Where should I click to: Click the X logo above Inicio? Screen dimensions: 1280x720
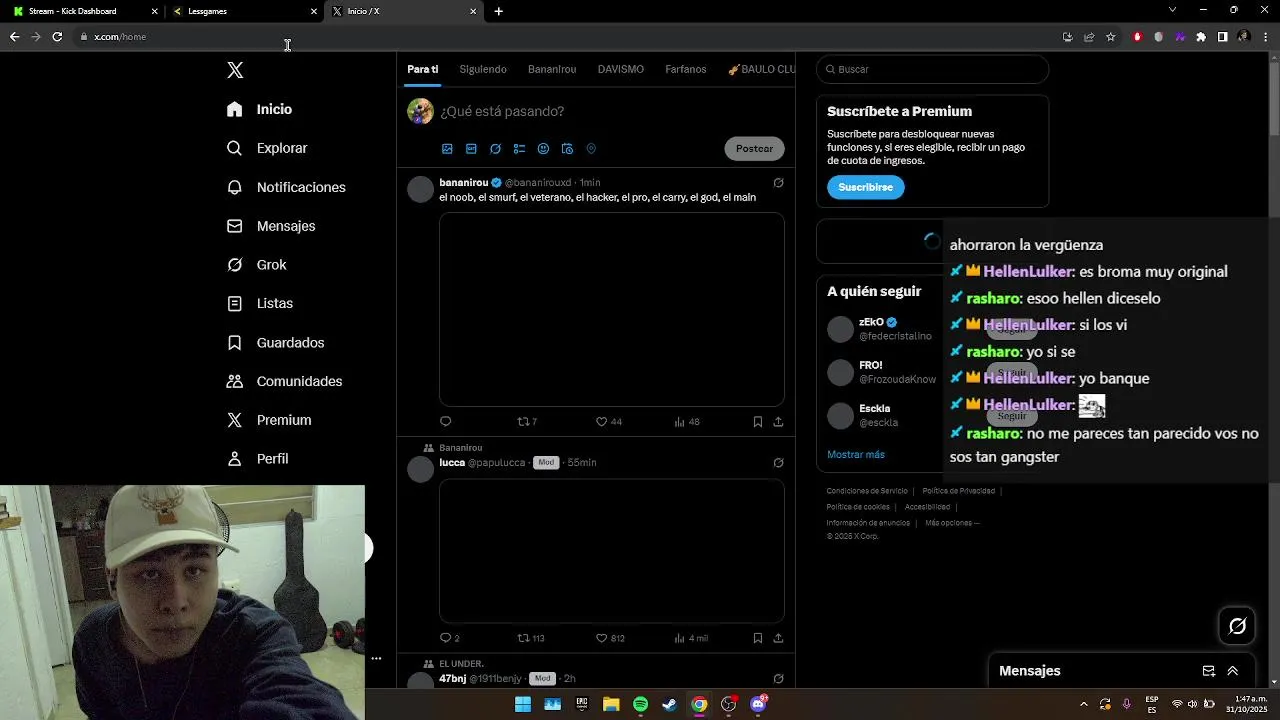(235, 70)
